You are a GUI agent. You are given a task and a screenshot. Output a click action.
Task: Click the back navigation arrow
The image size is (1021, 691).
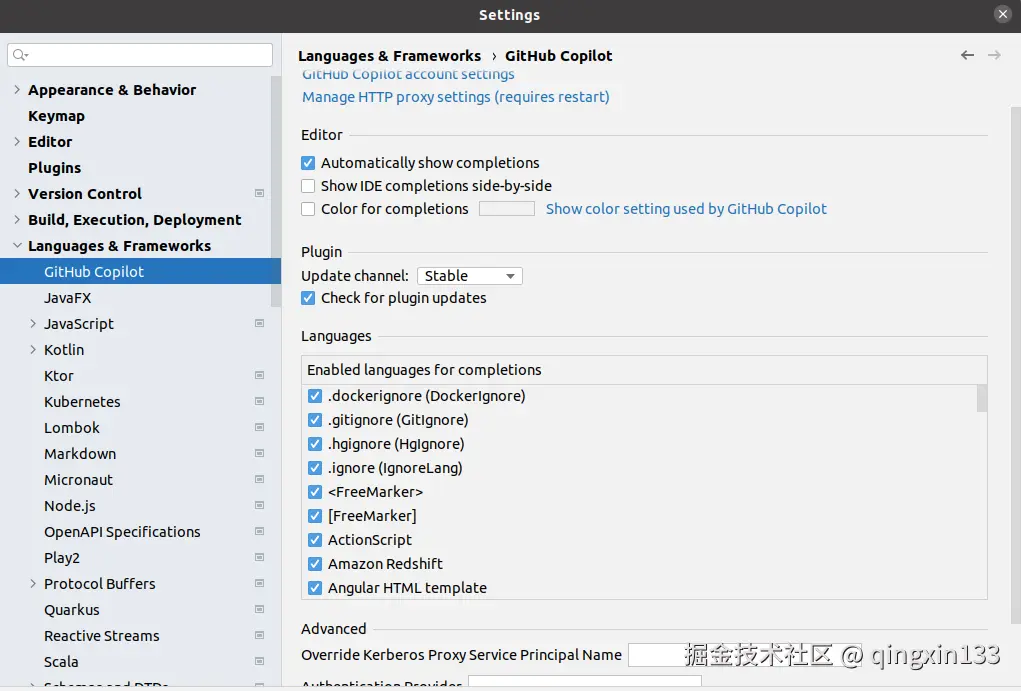(x=967, y=56)
